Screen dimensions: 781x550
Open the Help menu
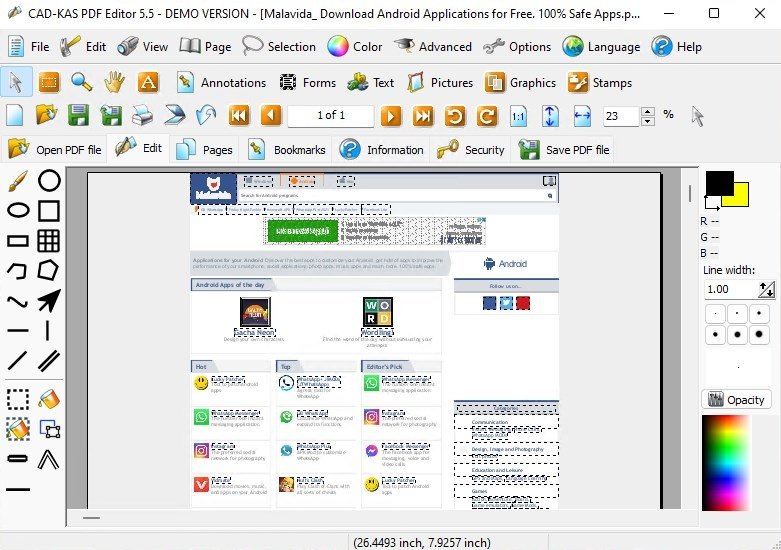click(x=677, y=47)
